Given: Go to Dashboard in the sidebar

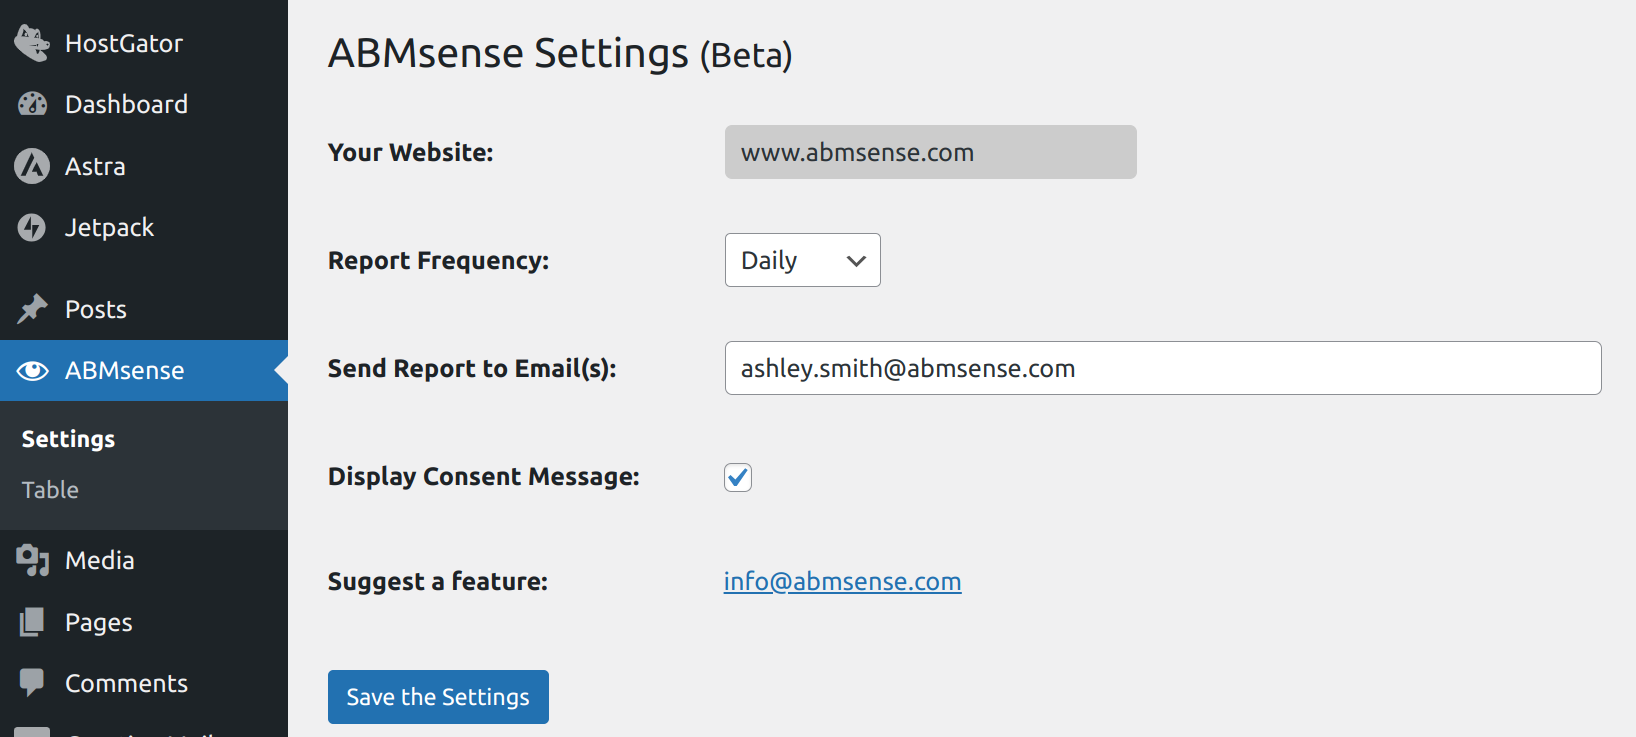Looking at the screenshot, I should 126,104.
